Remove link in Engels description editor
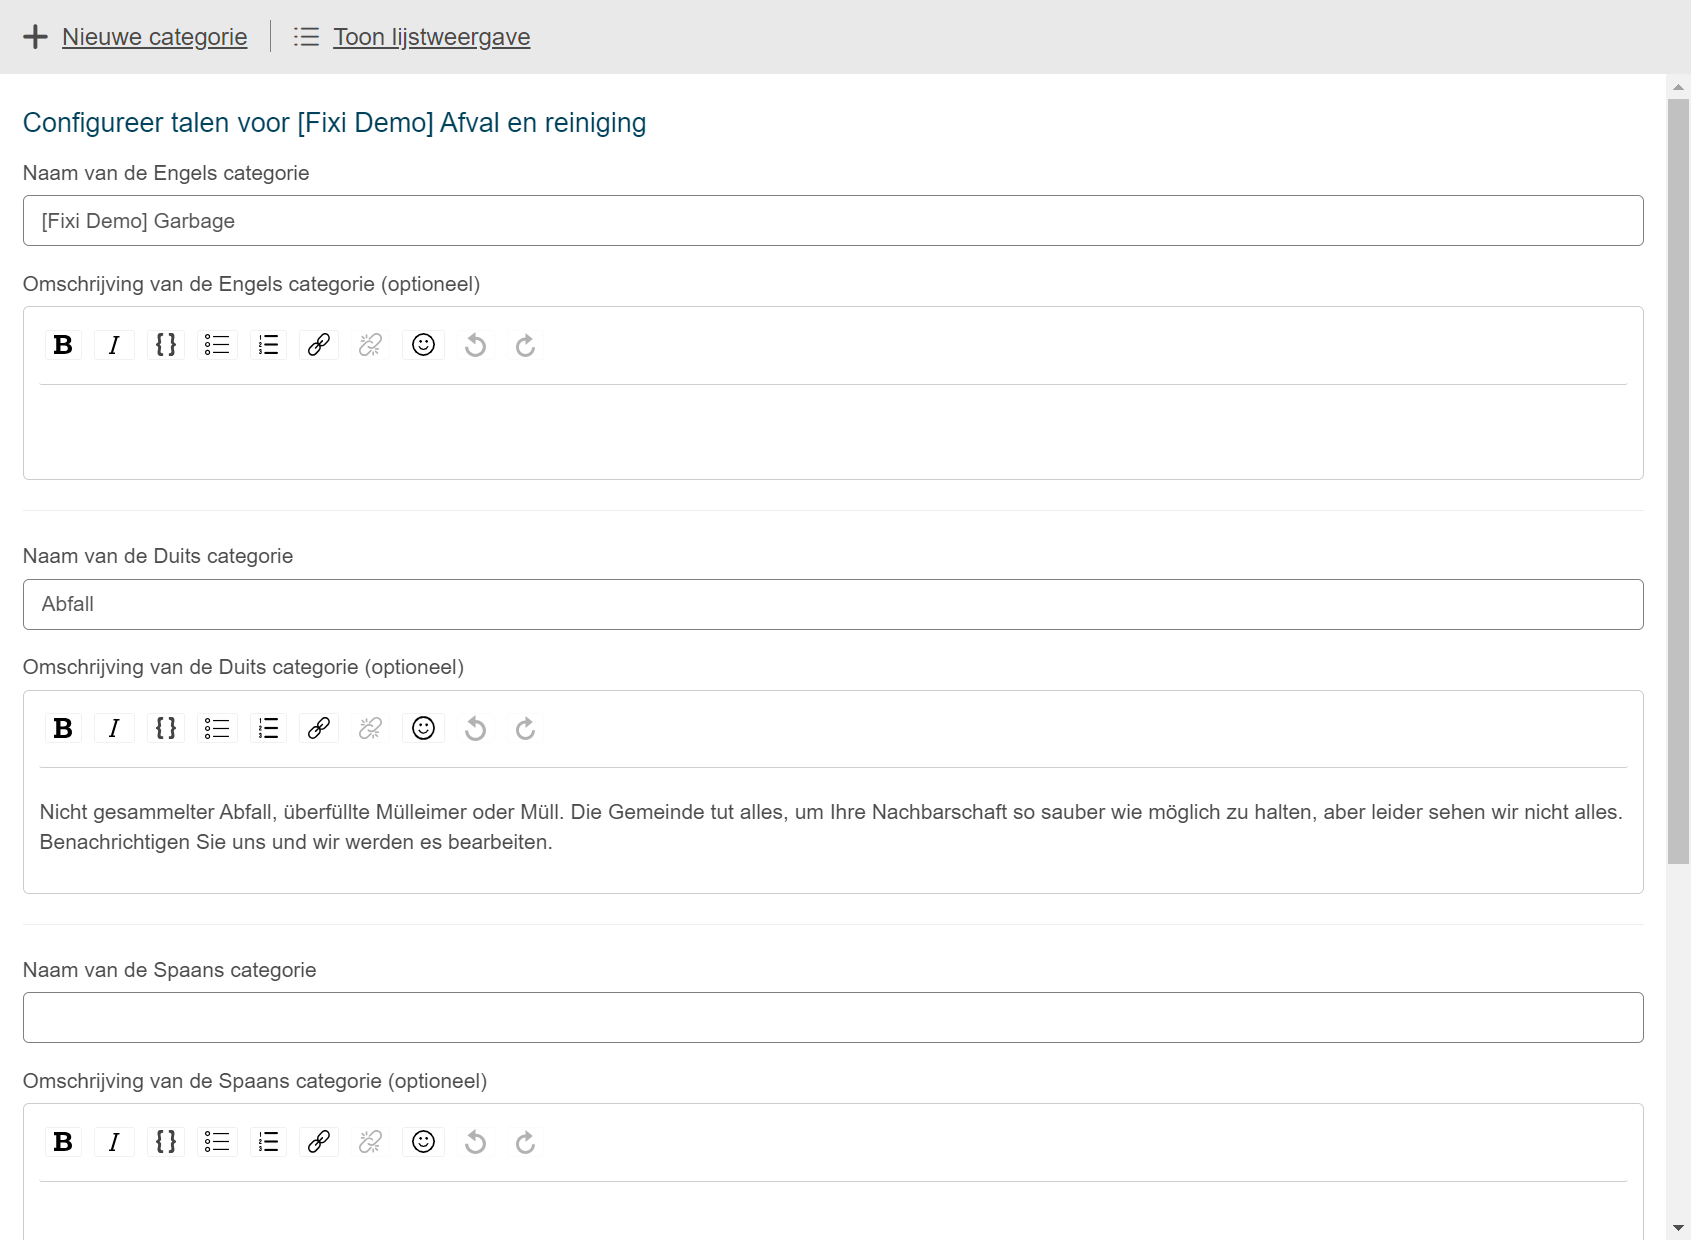1691x1240 pixels. point(370,345)
